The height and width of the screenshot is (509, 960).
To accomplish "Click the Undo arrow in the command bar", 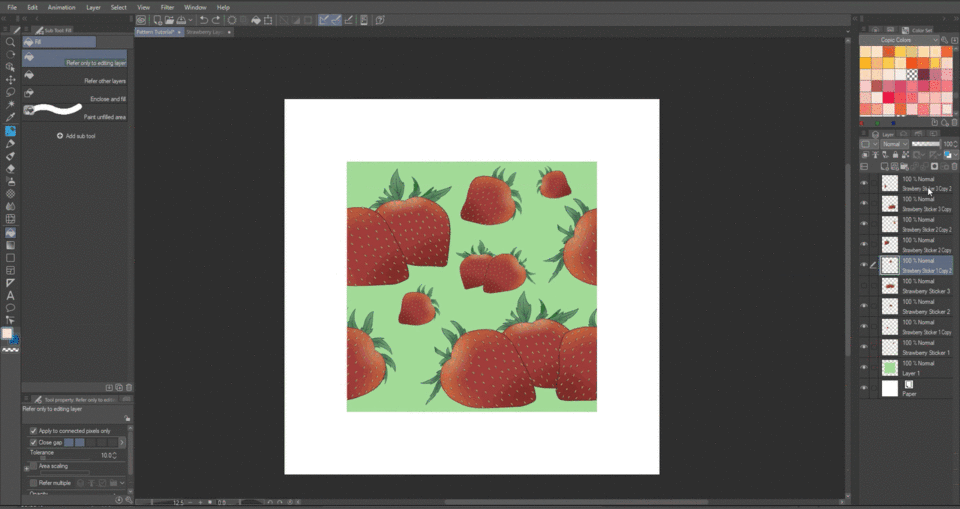I will click(x=204, y=19).
